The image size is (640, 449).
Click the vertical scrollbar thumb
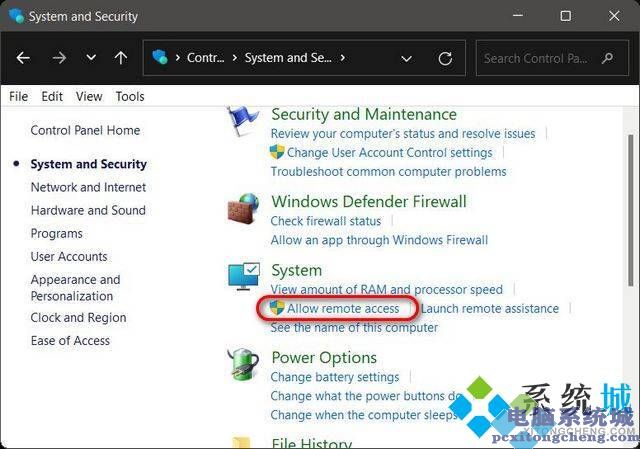[x=631, y=211]
